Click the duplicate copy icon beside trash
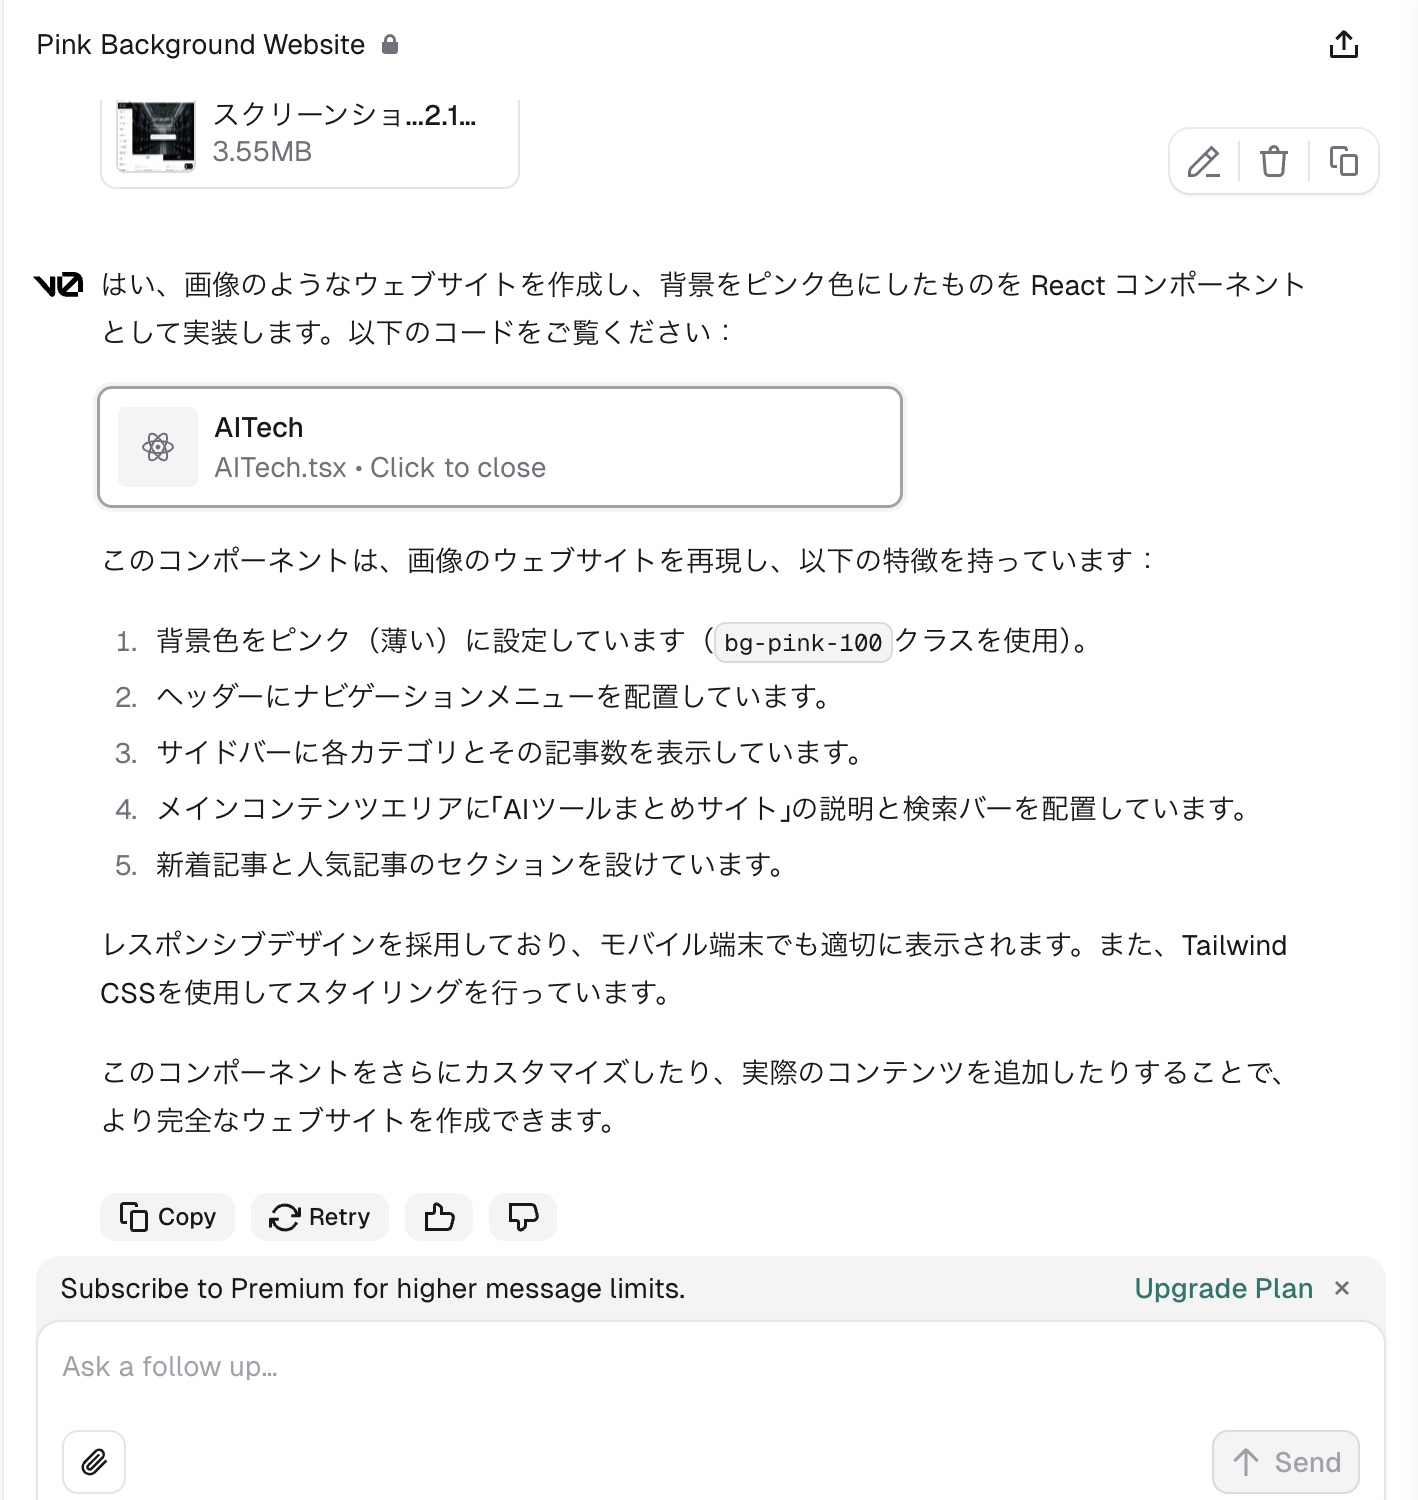 1343,161
